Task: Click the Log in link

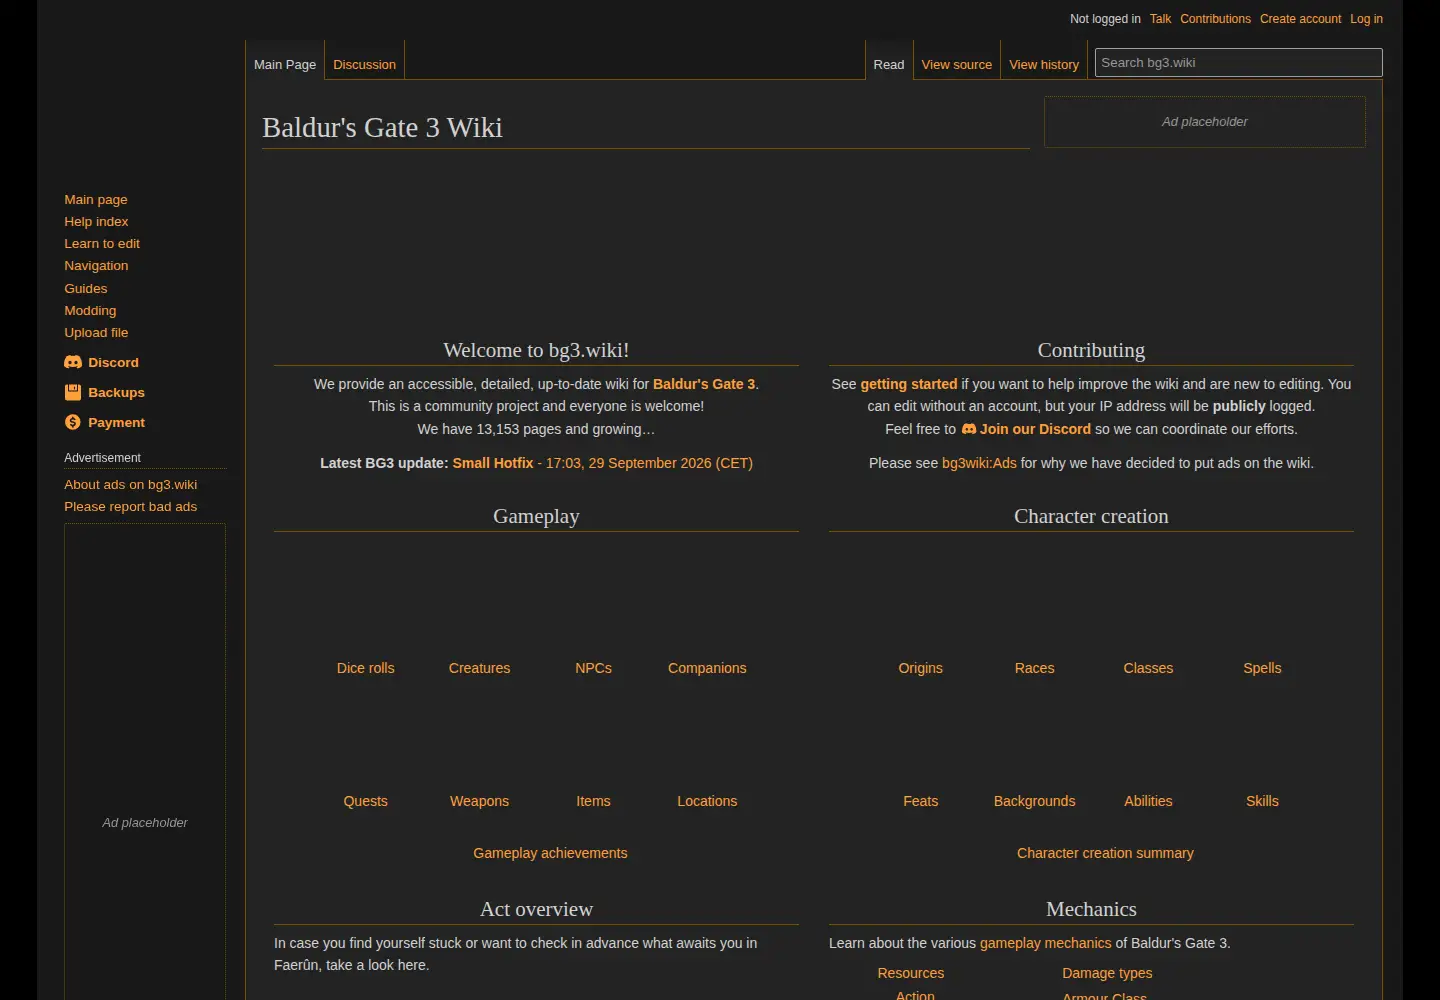Action: tap(1366, 19)
